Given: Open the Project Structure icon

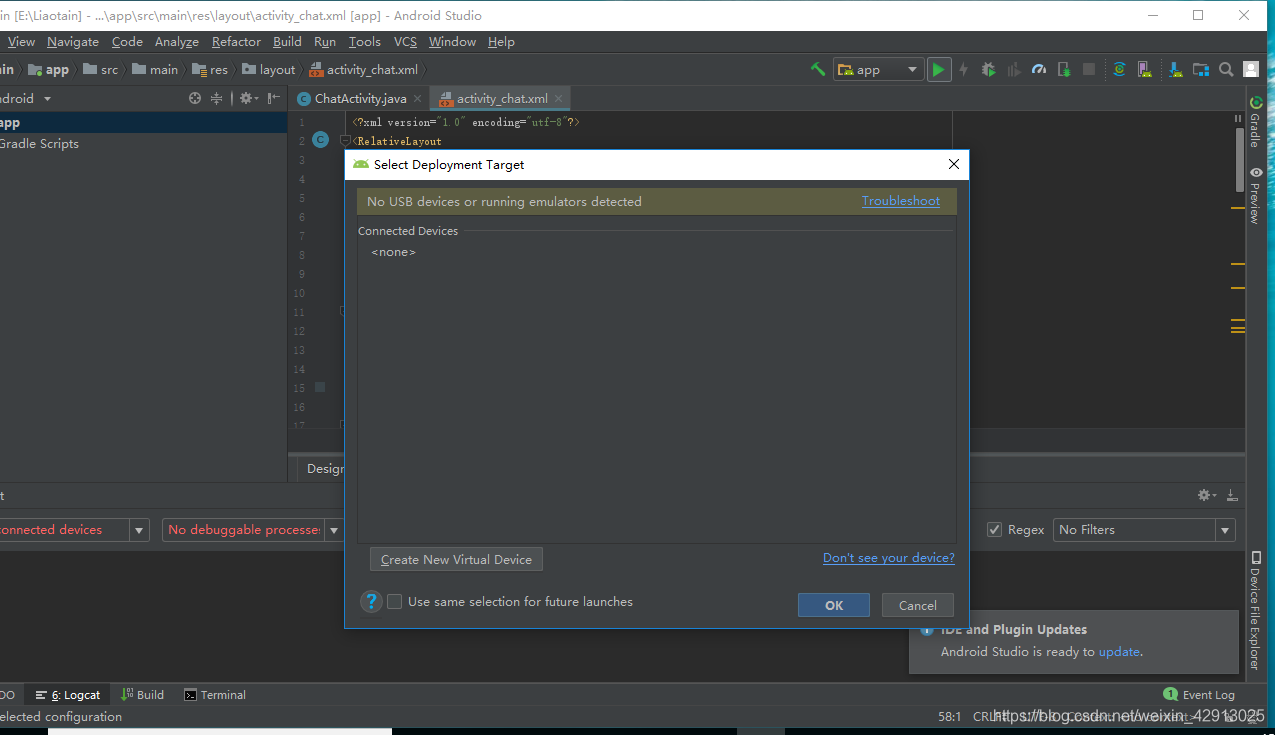Looking at the screenshot, I should click(1199, 69).
